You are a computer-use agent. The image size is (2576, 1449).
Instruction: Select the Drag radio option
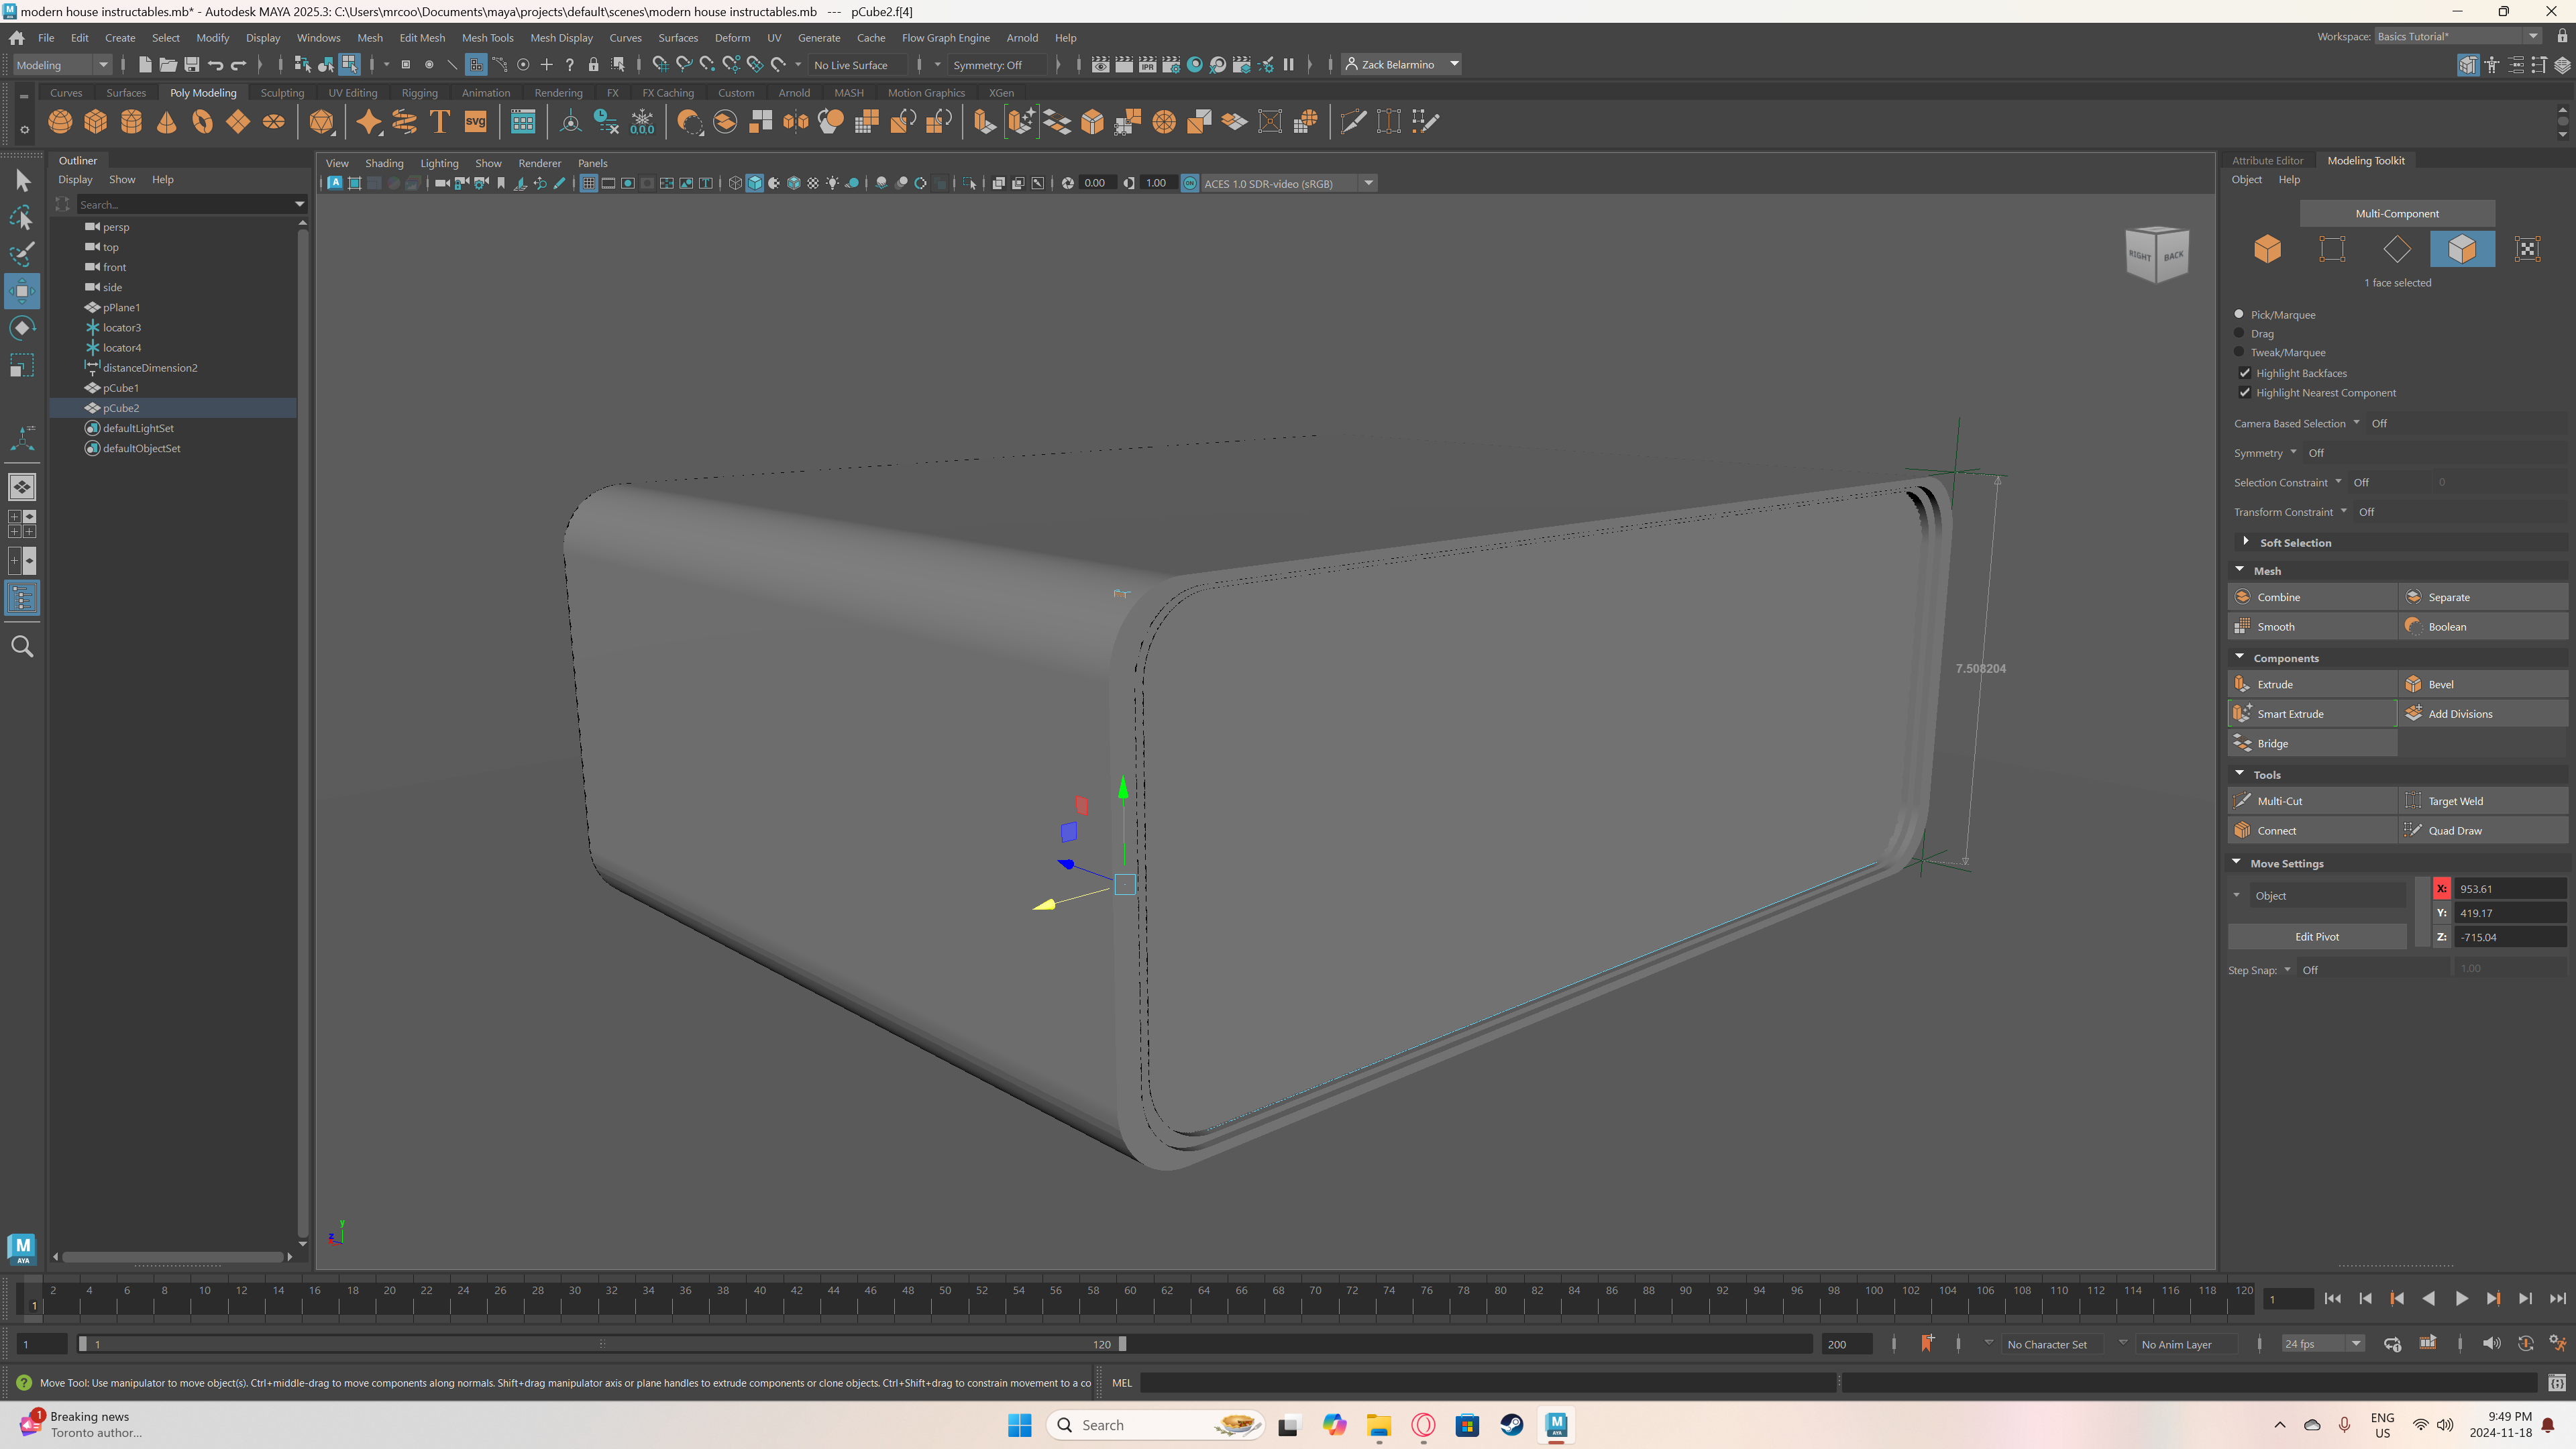2239,333
